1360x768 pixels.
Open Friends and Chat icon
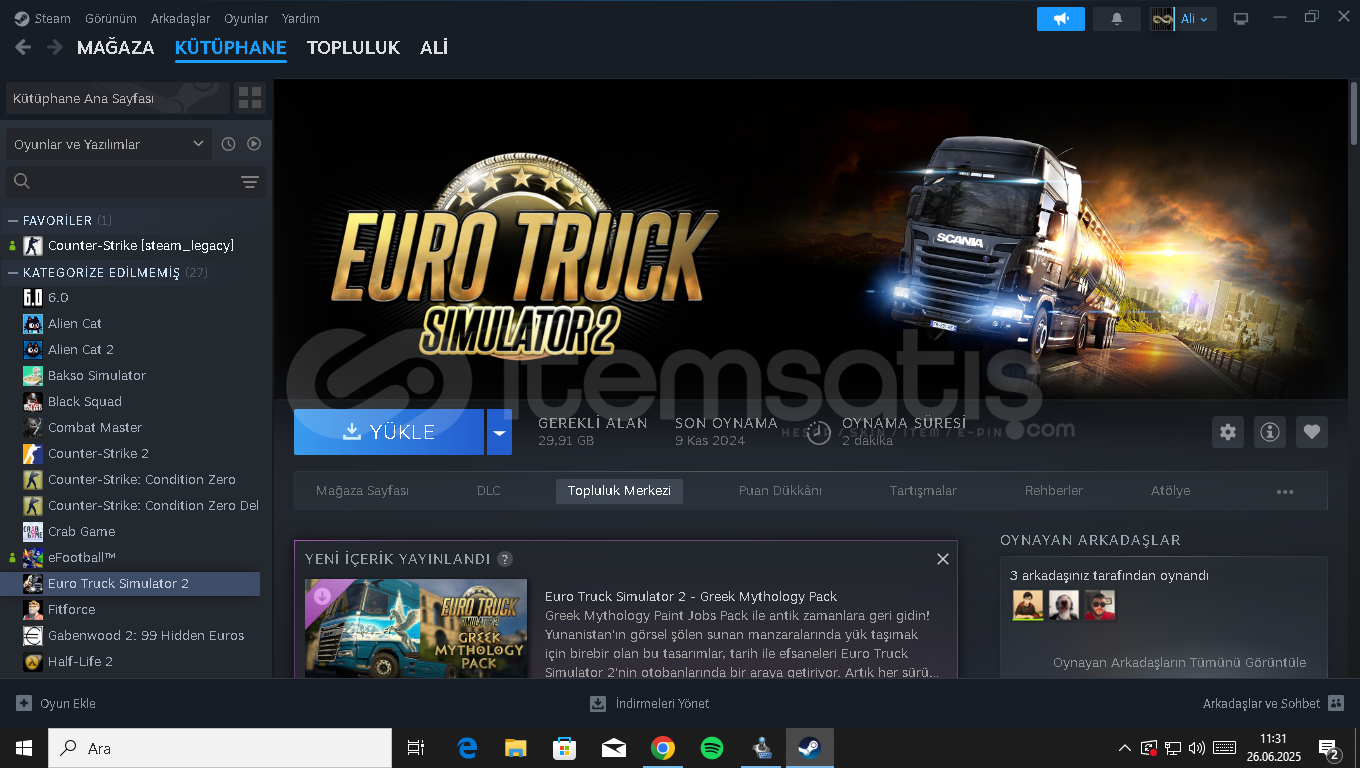click(x=1336, y=703)
